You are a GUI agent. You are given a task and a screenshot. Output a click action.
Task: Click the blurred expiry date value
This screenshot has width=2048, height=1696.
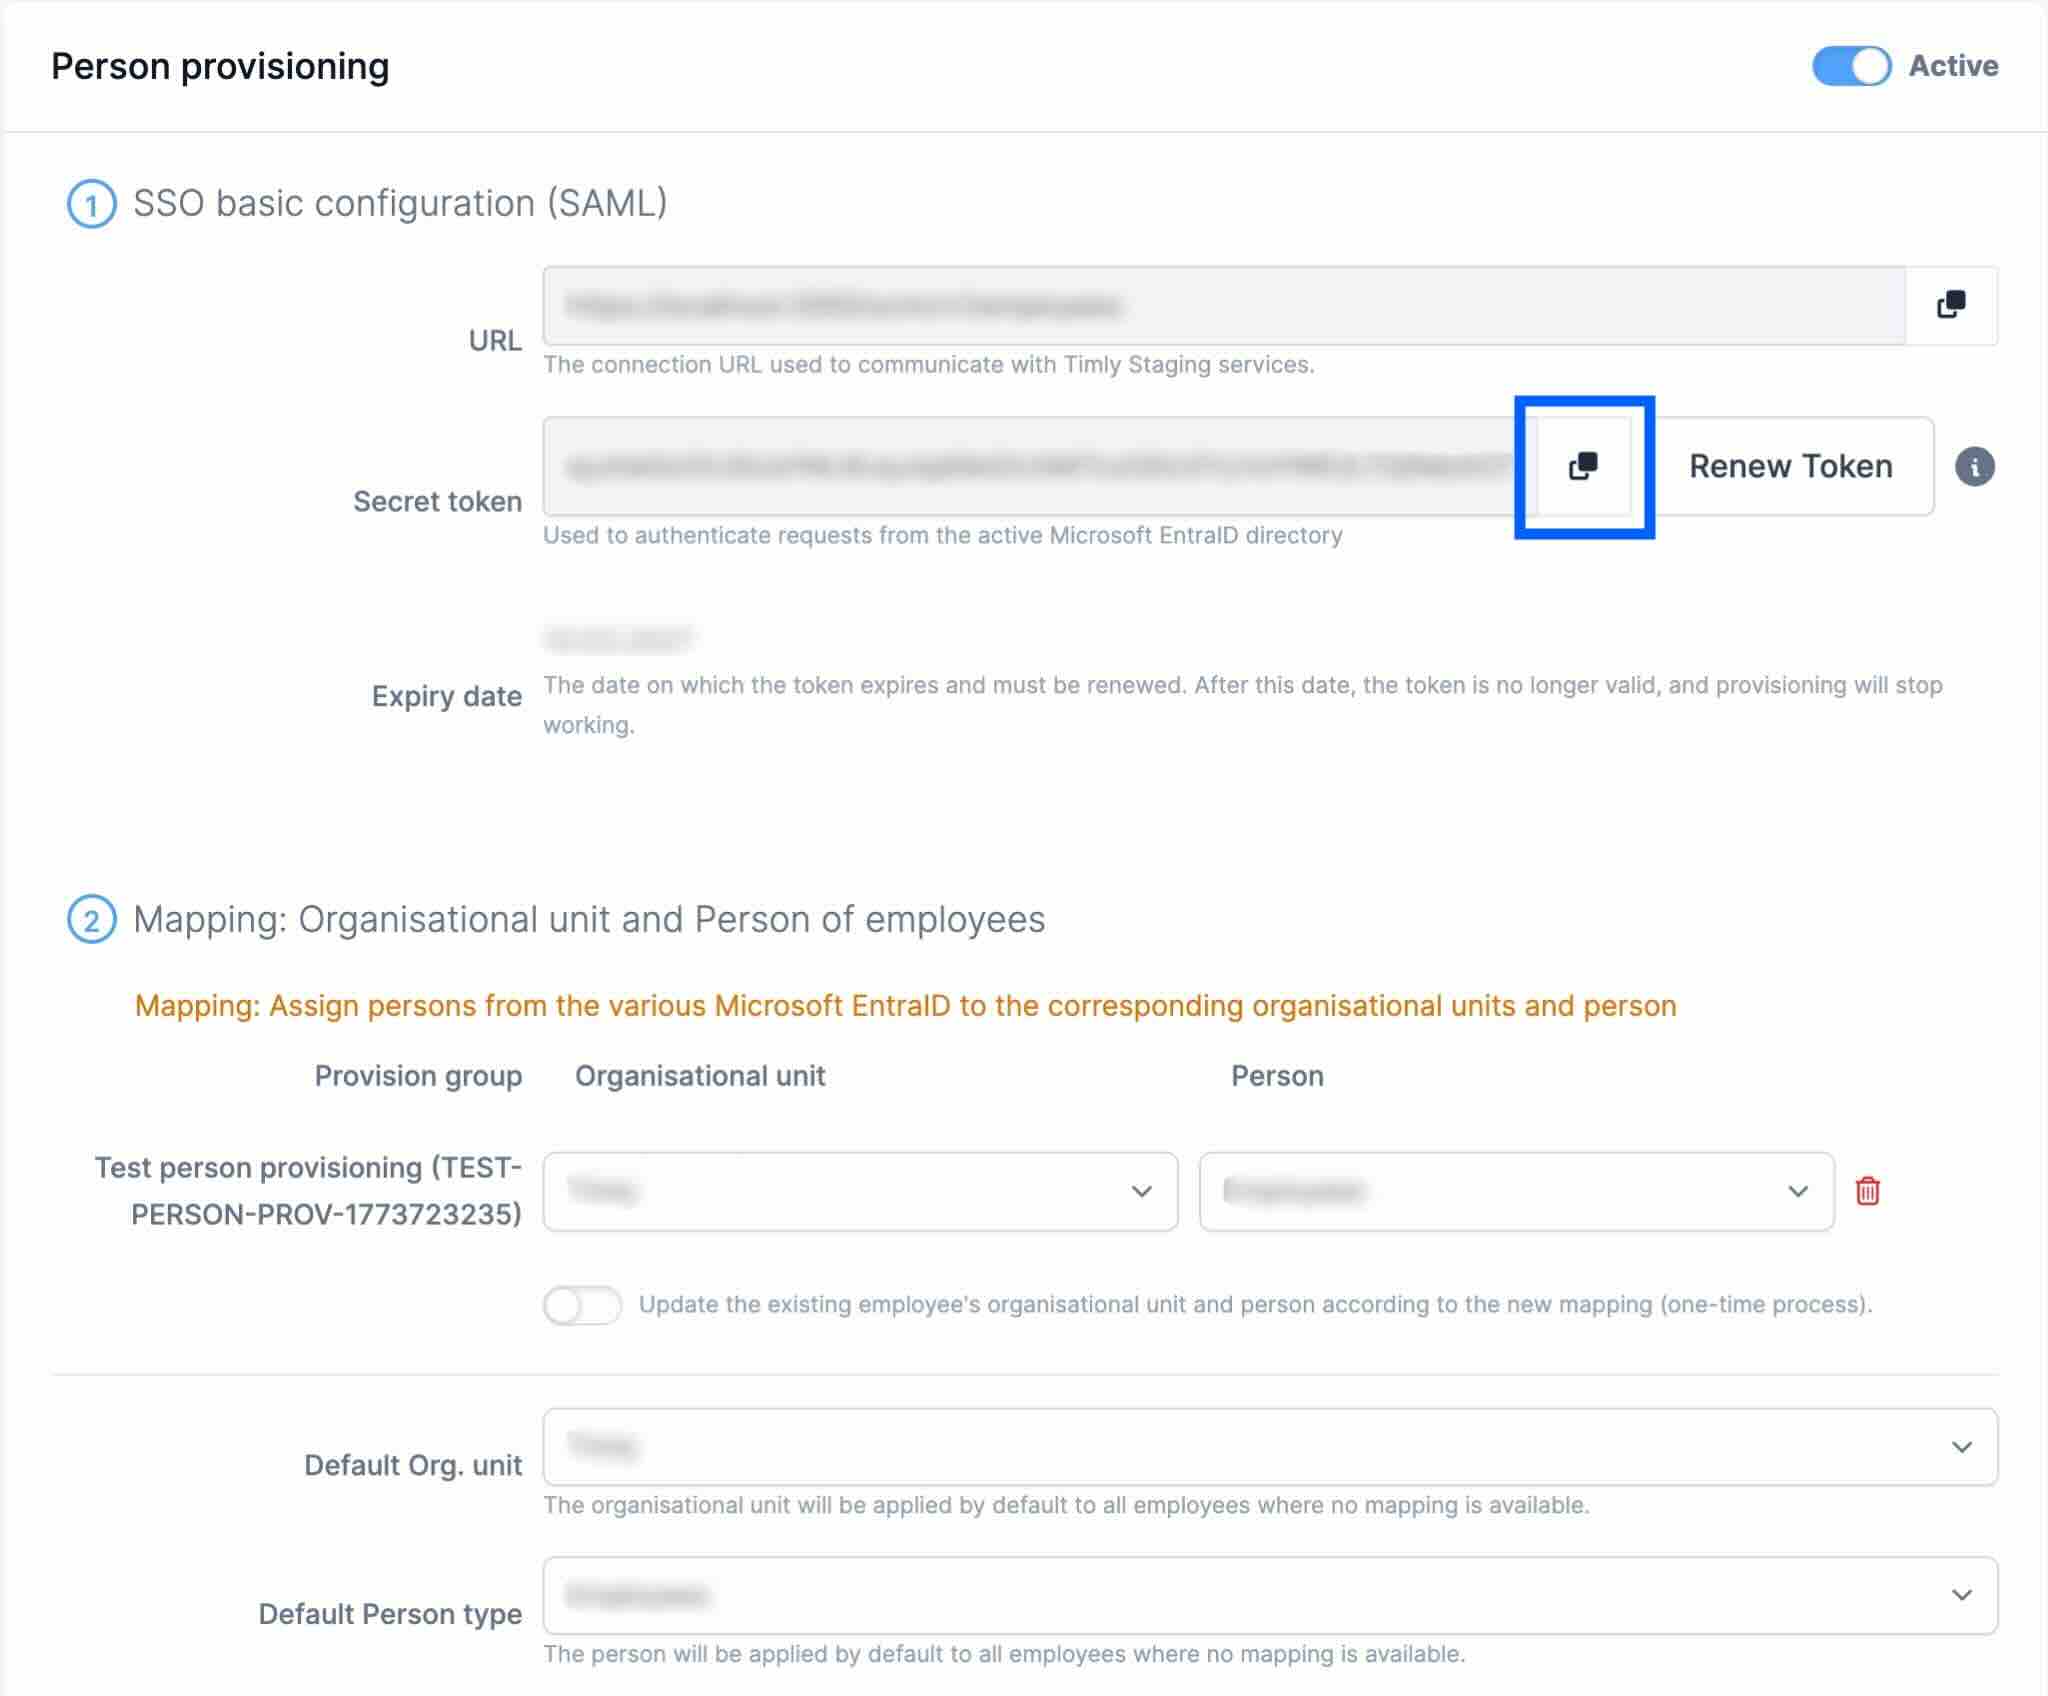(618, 638)
